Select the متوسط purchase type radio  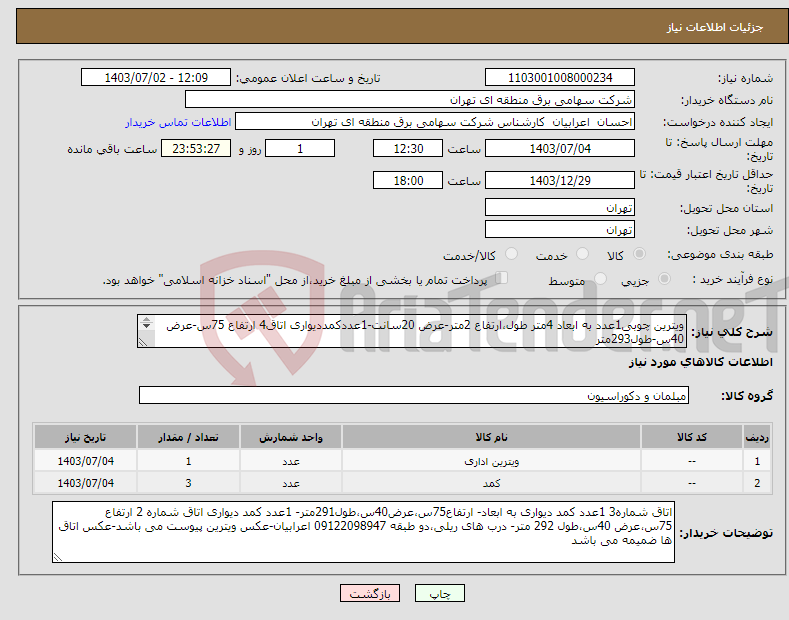(x=600, y=279)
